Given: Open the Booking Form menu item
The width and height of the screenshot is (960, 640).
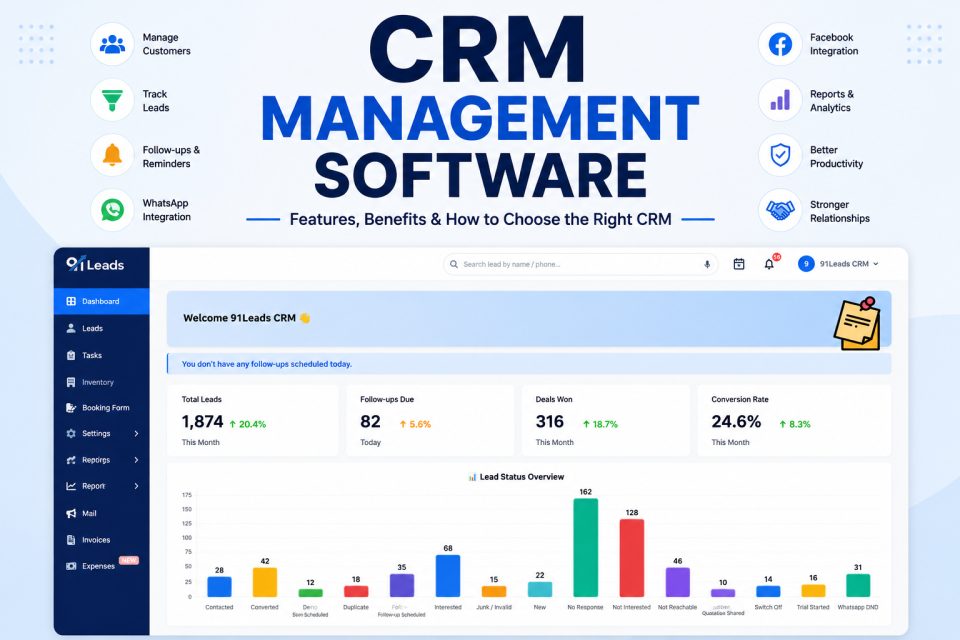Looking at the screenshot, I should click(102, 407).
